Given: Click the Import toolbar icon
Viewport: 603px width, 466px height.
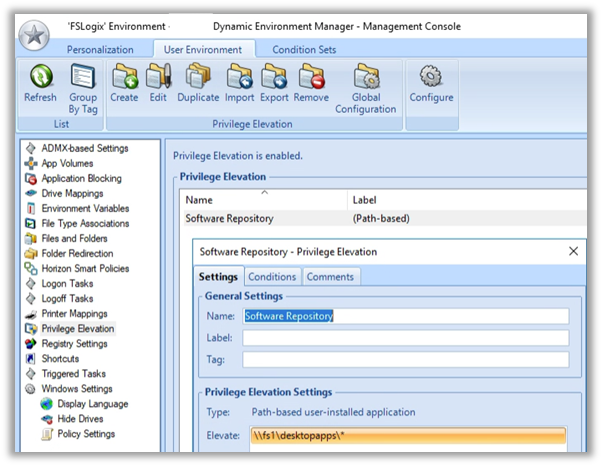Looking at the screenshot, I should (x=239, y=77).
